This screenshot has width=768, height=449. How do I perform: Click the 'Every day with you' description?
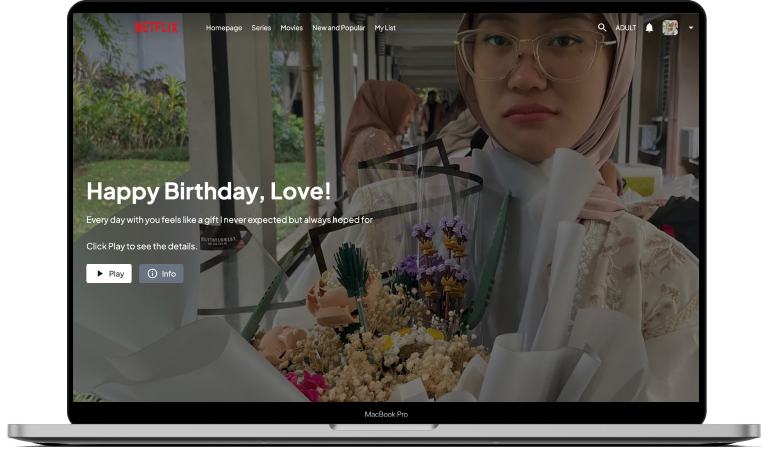click(229, 220)
